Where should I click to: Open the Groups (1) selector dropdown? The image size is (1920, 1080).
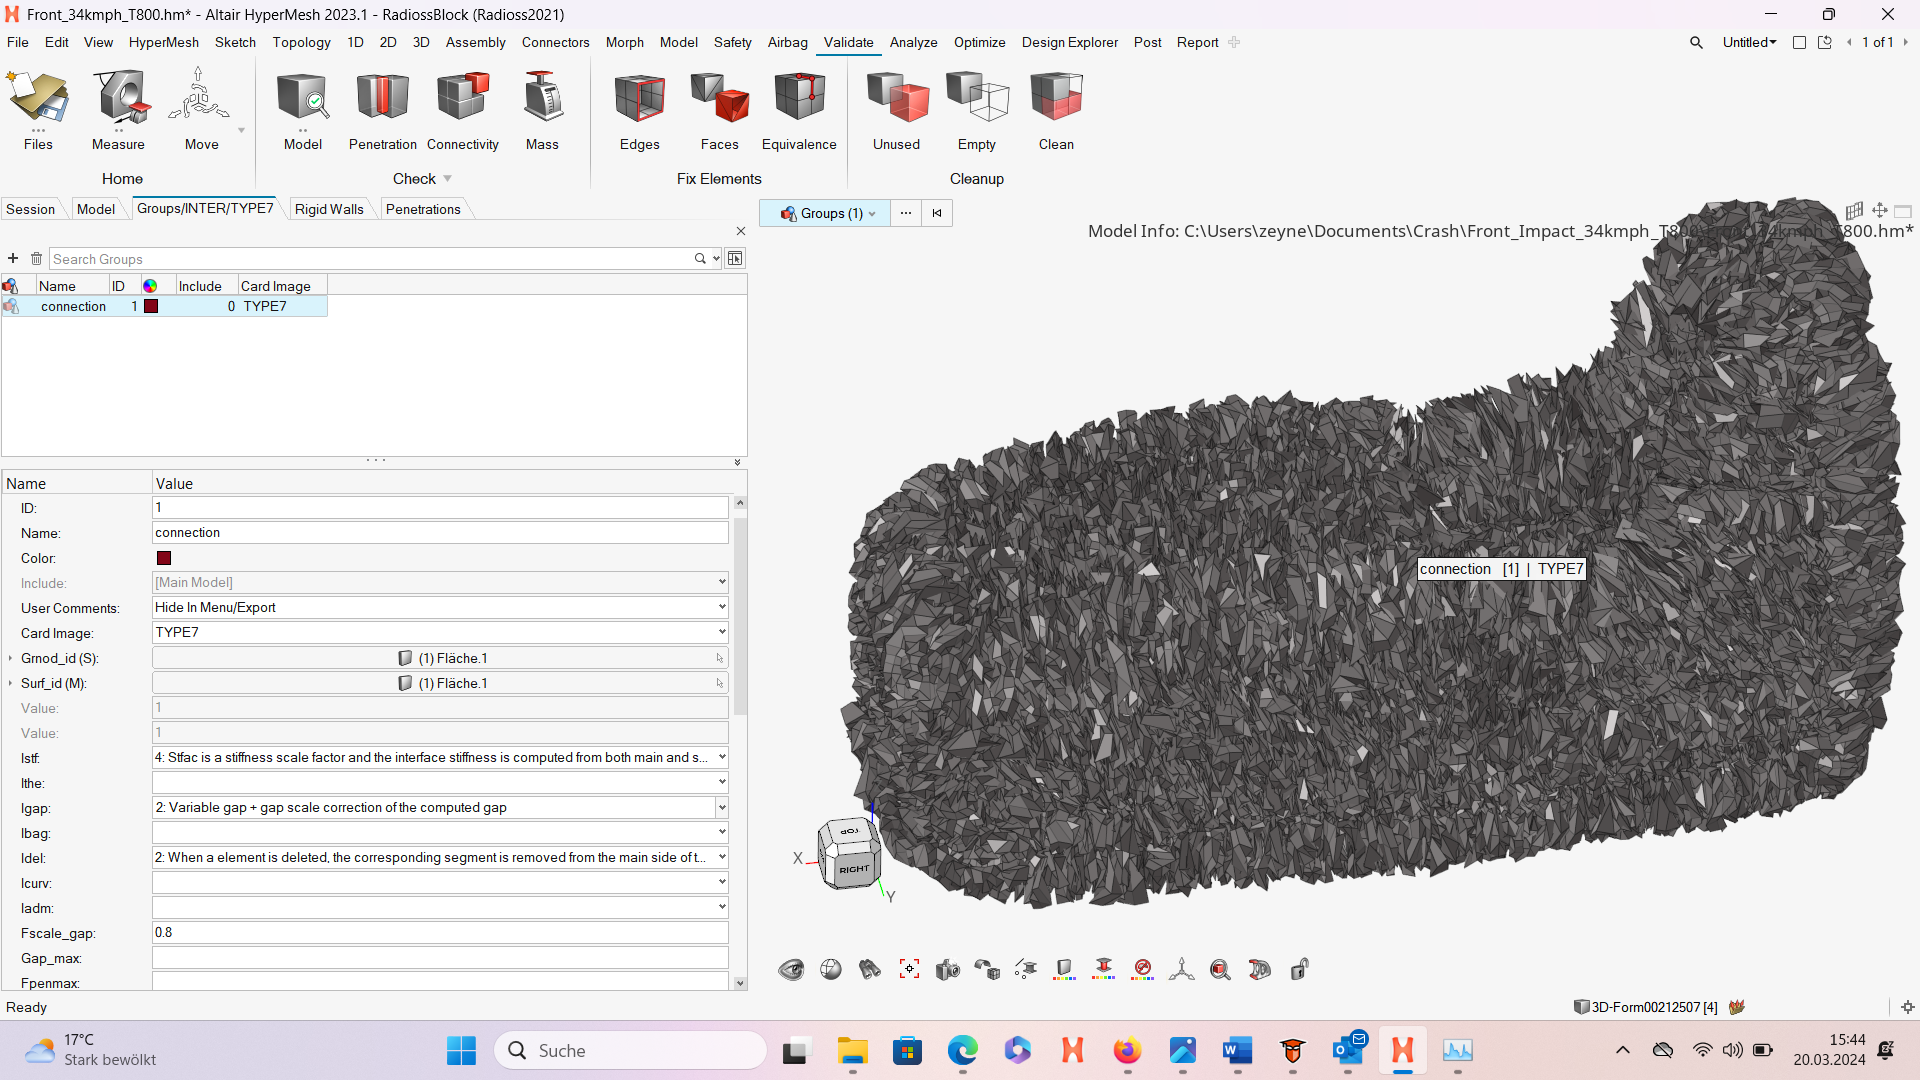tap(826, 213)
